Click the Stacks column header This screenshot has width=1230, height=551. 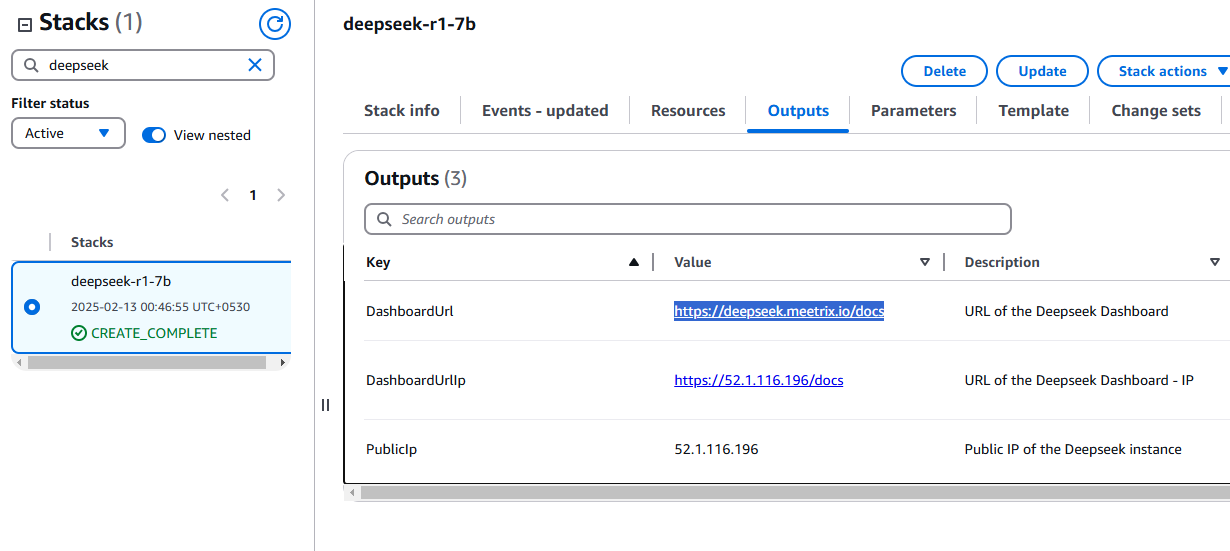point(92,242)
